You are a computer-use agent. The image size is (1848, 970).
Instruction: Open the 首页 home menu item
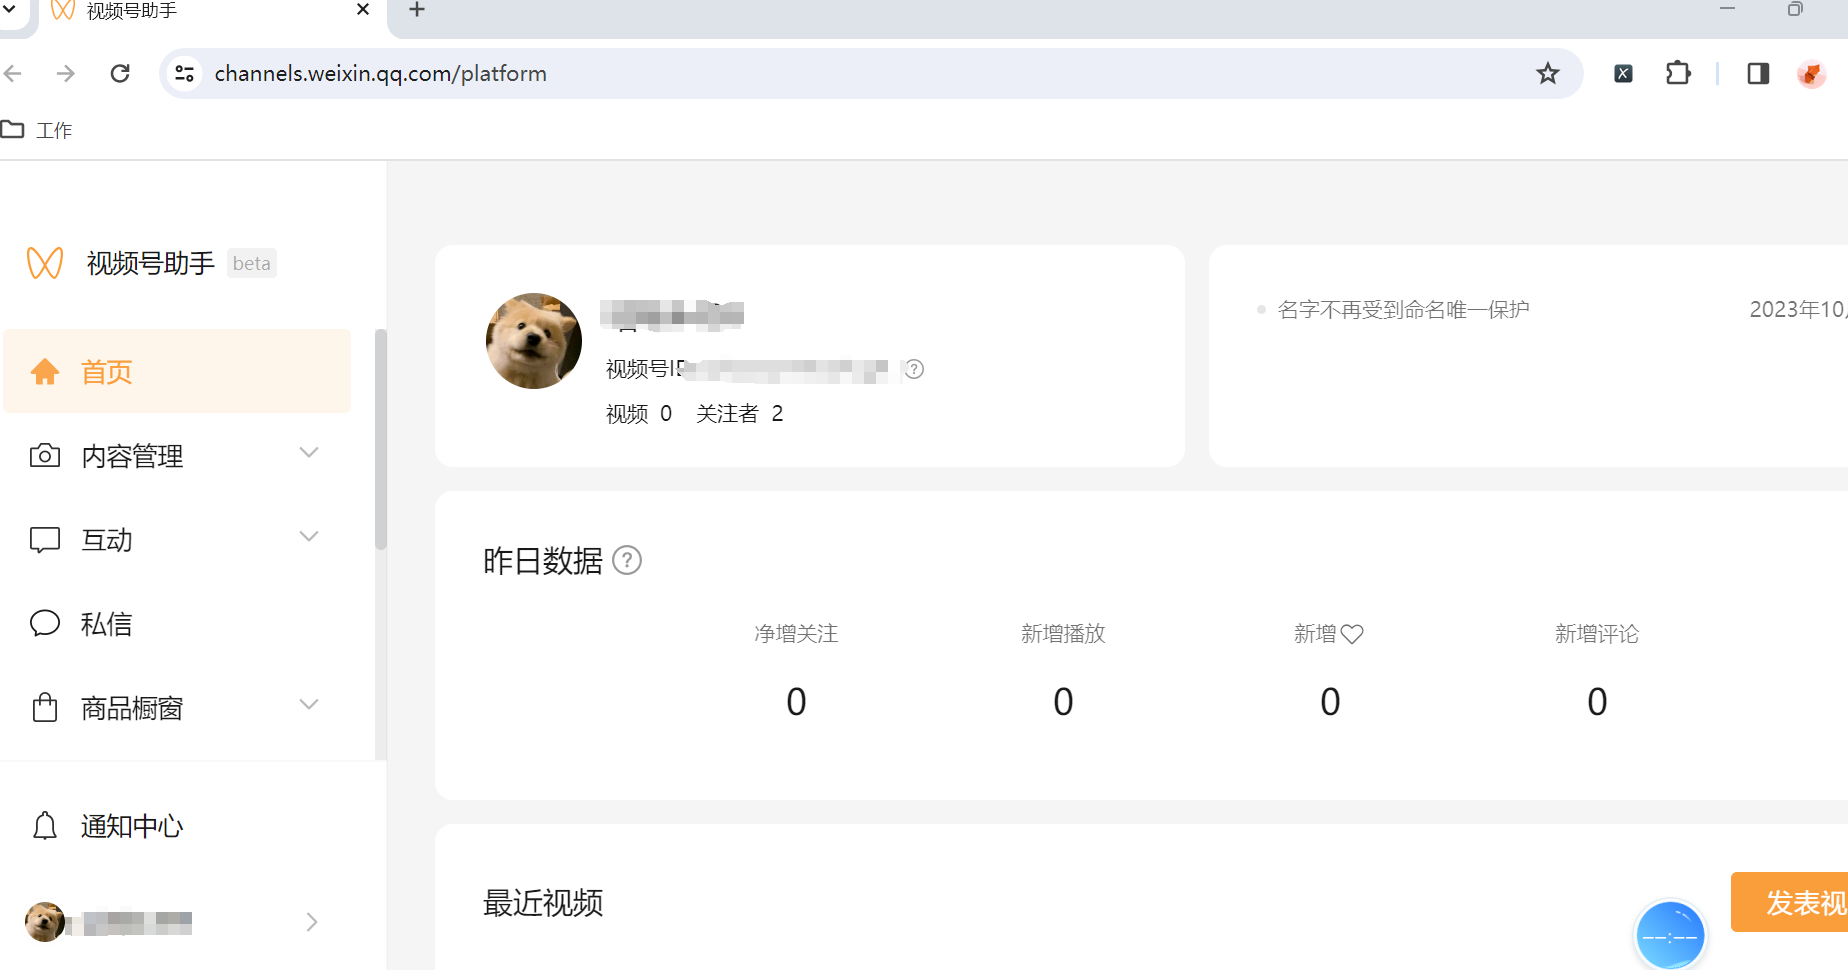click(x=177, y=371)
